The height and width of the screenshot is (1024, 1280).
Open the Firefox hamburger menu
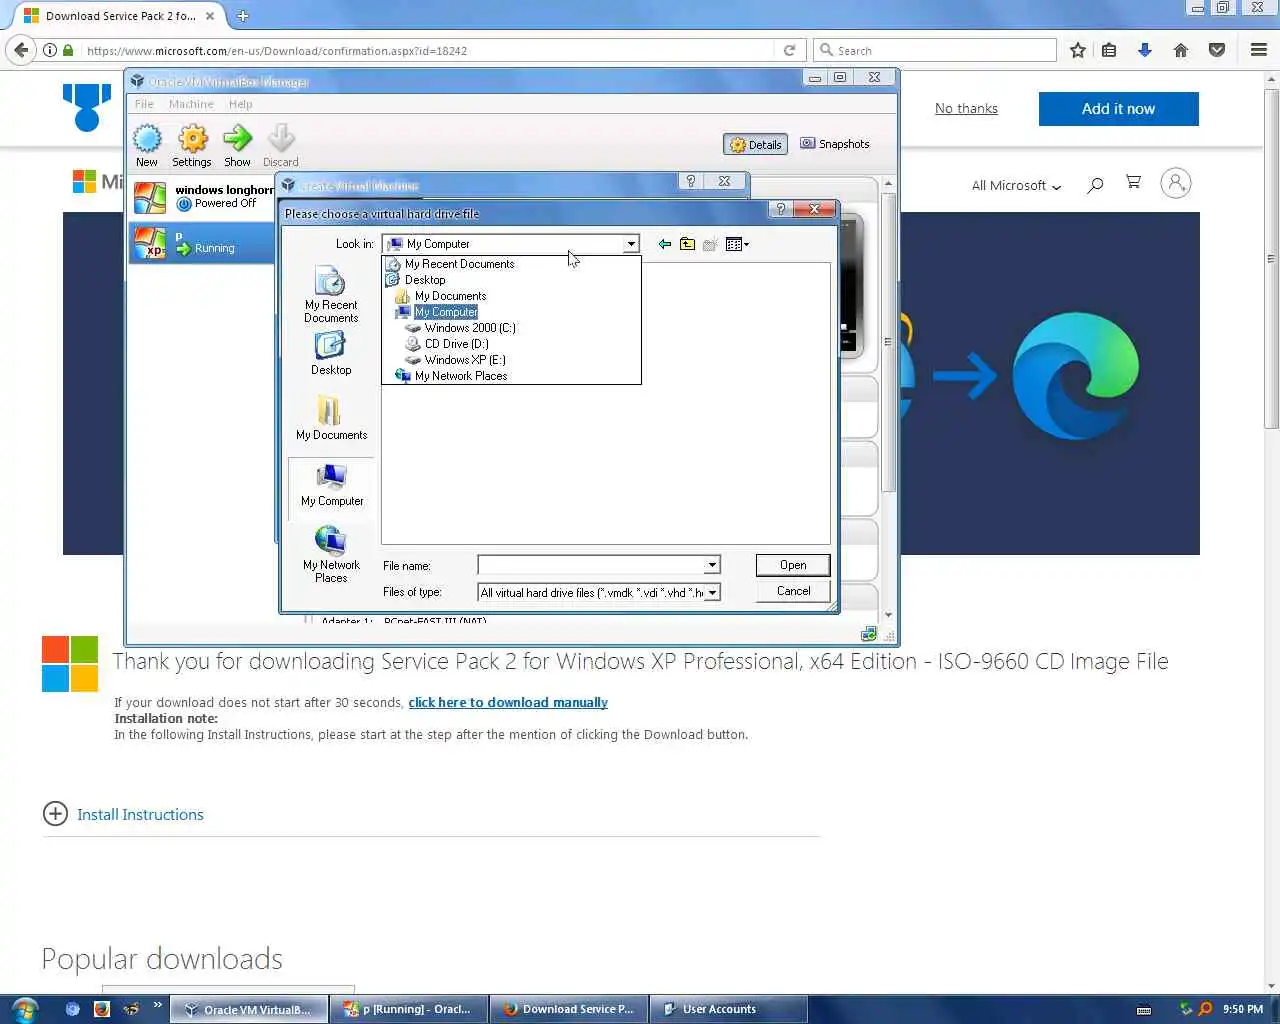[x=1259, y=50]
